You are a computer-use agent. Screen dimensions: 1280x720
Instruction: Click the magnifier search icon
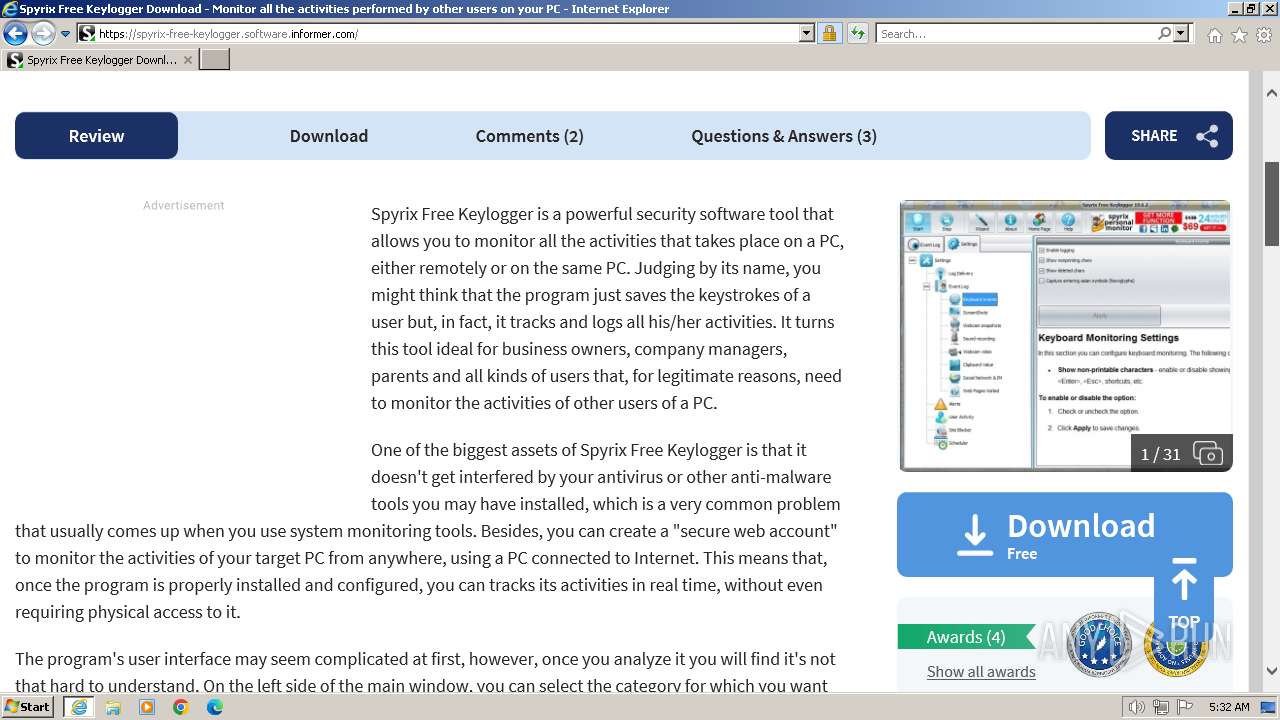pyautogui.click(x=1164, y=33)
